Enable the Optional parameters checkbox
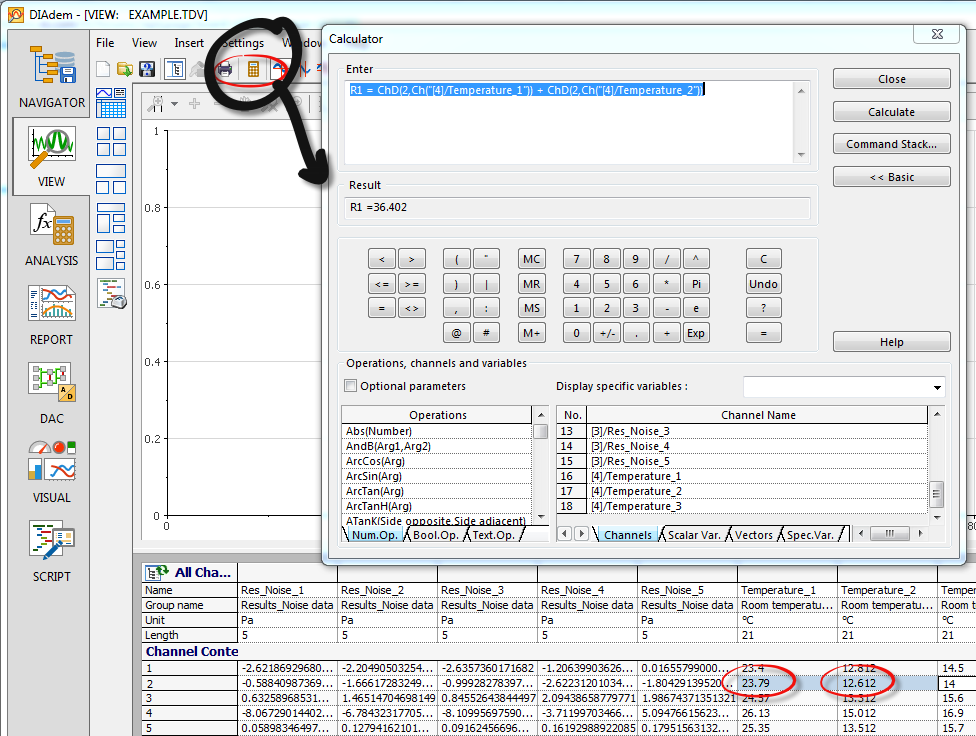The image size is (976, 736). (x=350, y=385)
